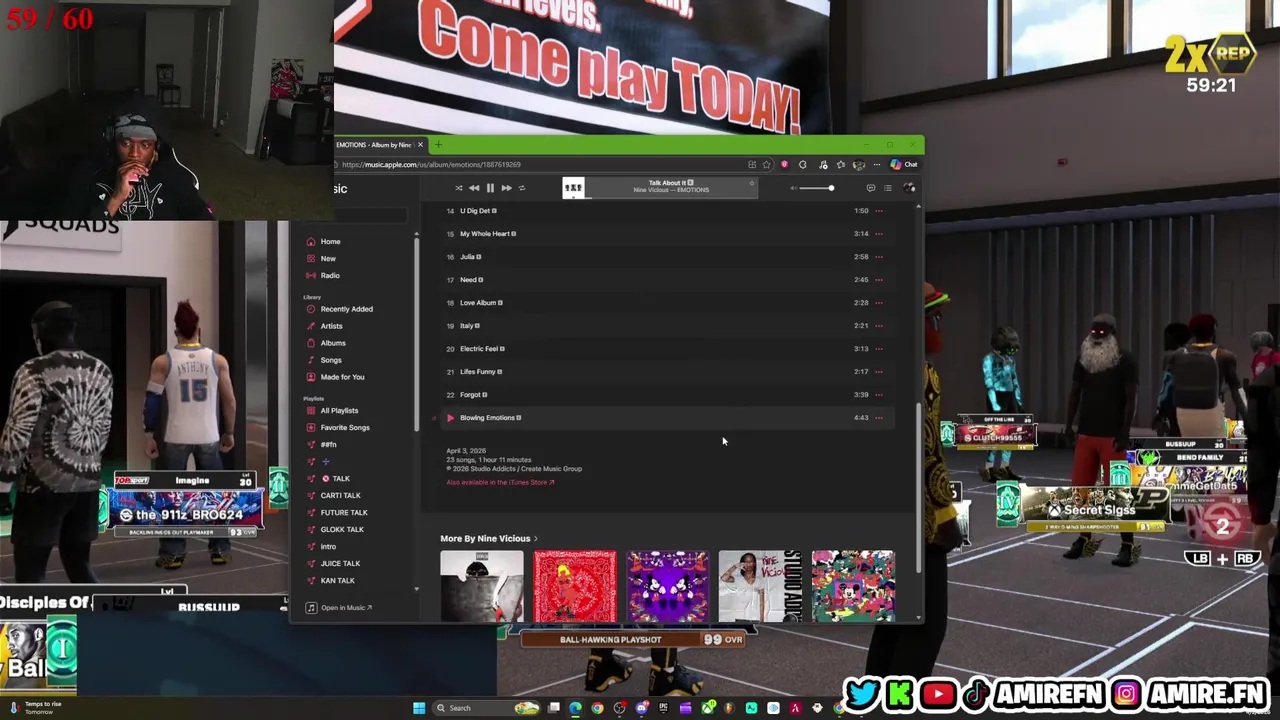Open Radio in the sidebar
The width and height of the screenshot is (1280, 720).
[x=330, y=275]
